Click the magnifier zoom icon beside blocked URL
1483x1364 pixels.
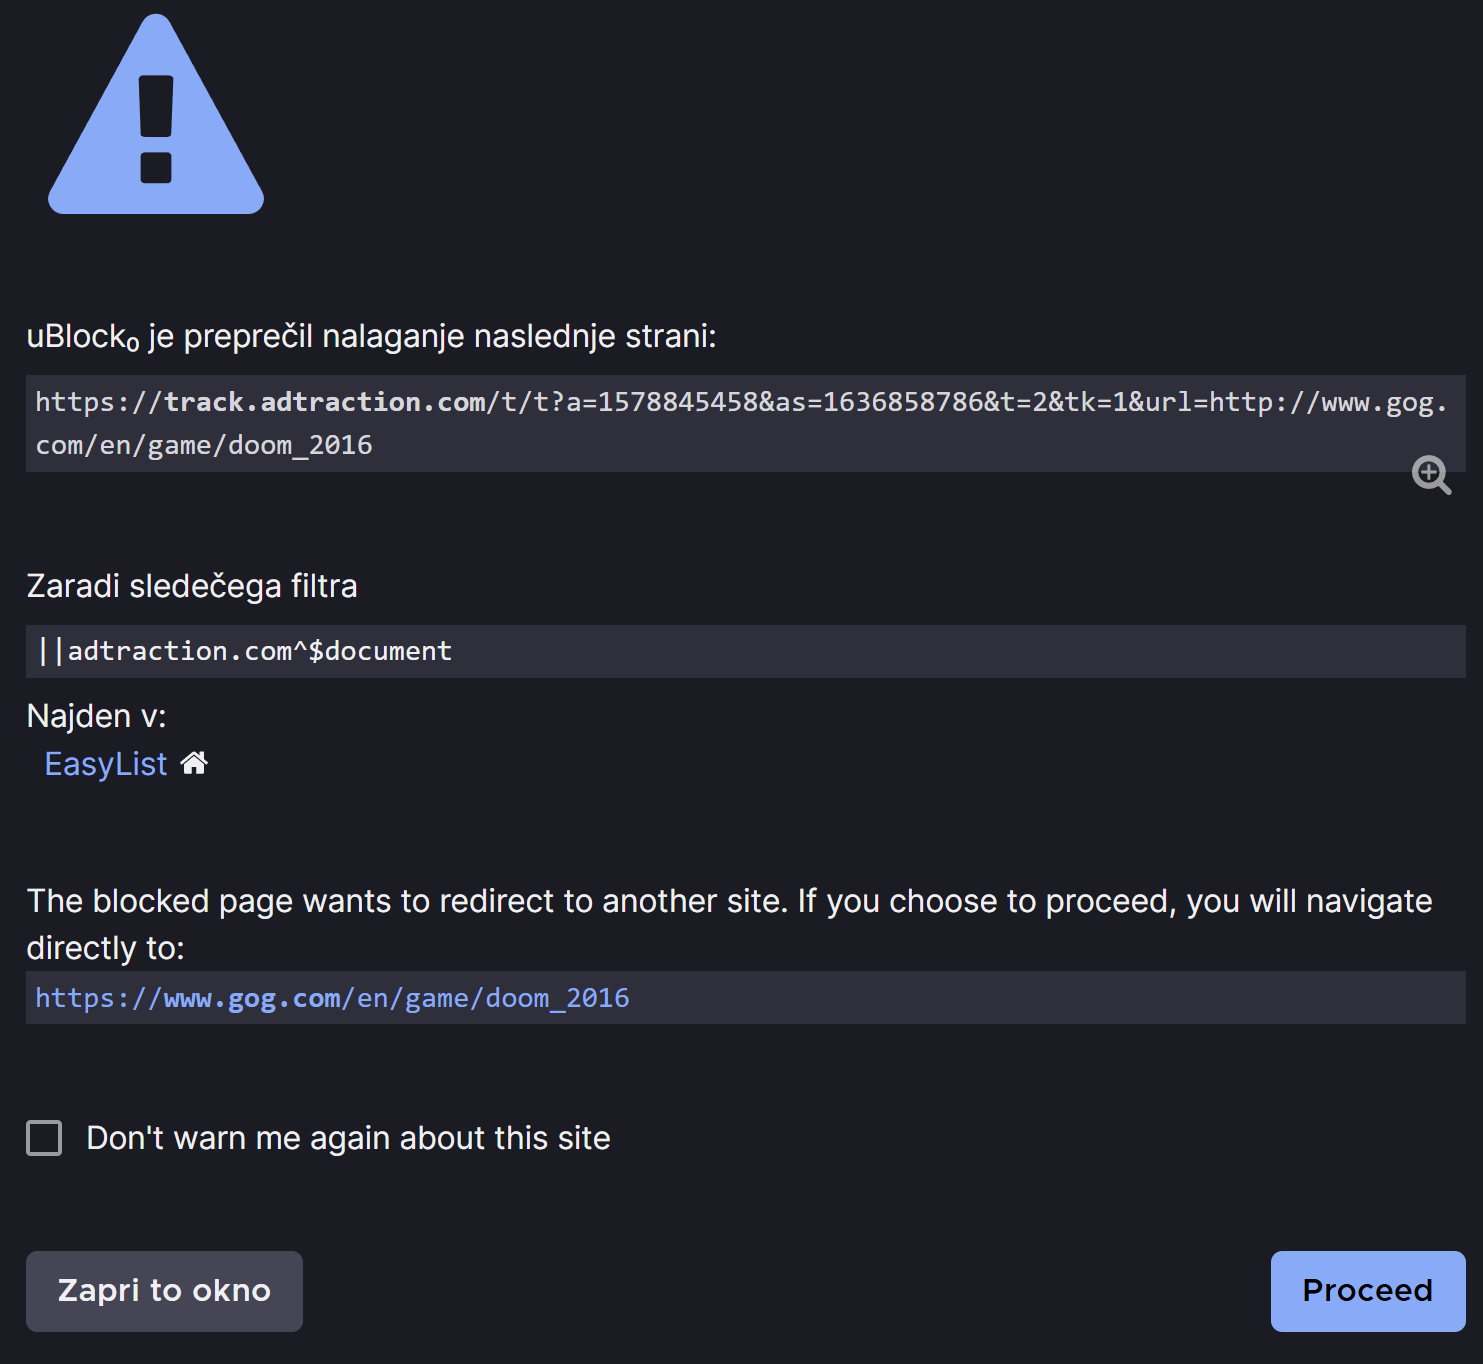coord(1431,475)
